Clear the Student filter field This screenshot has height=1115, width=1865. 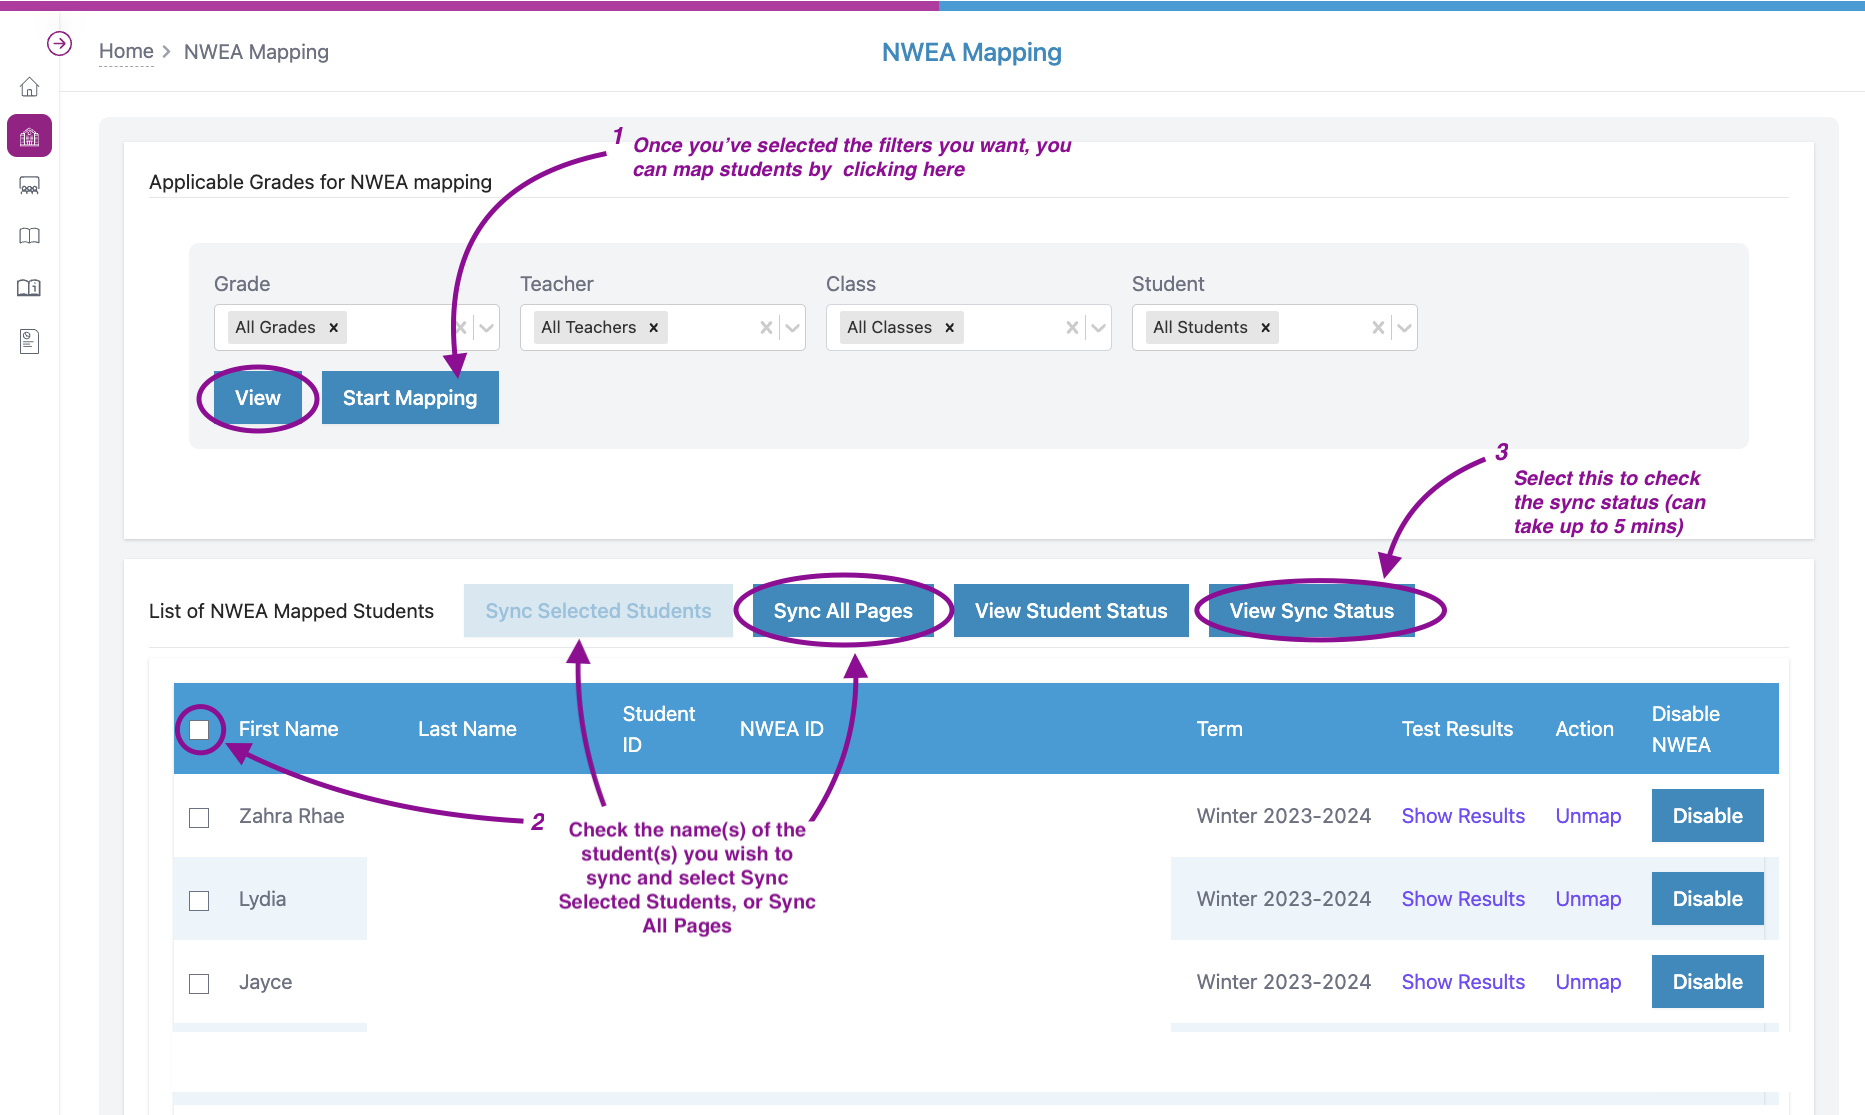click(1378, 328)
